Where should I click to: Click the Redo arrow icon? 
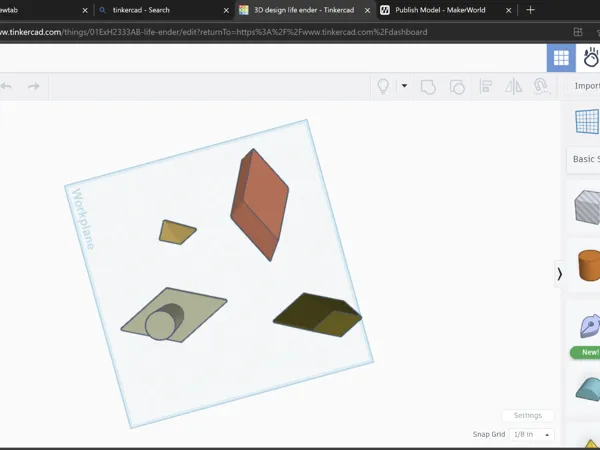(34, 86)
